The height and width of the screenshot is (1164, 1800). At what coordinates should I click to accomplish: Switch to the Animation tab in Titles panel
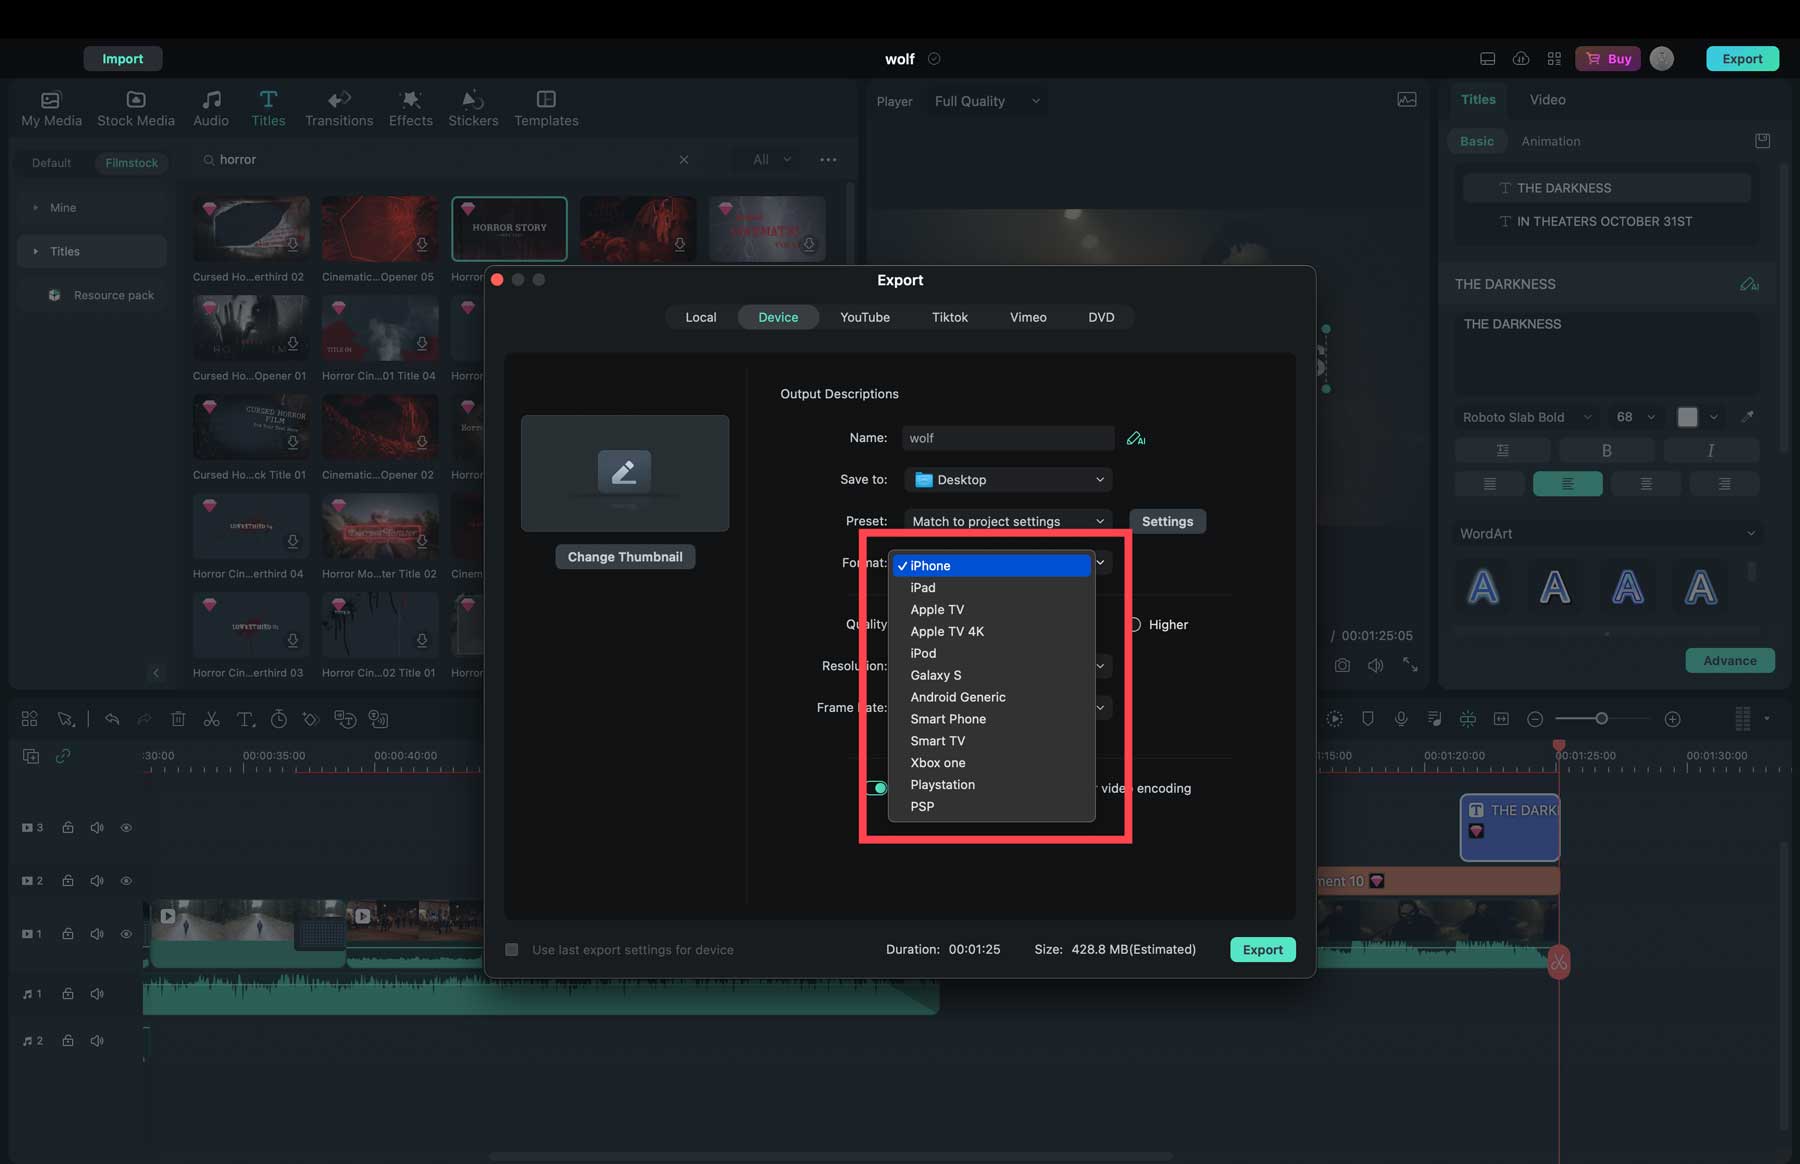(1550, 141)
